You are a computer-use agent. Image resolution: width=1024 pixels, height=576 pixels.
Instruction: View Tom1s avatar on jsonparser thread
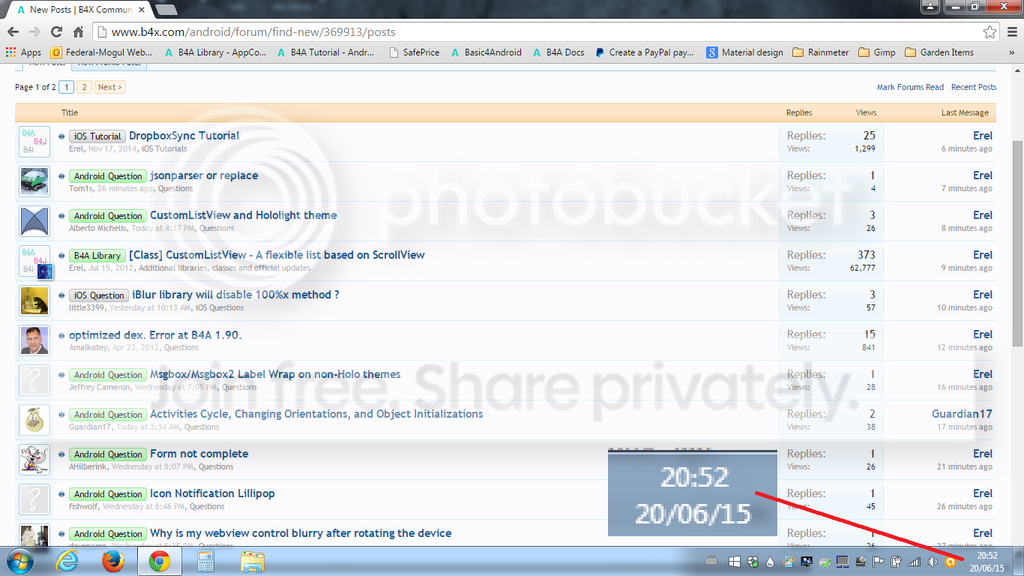click(34, 182)
